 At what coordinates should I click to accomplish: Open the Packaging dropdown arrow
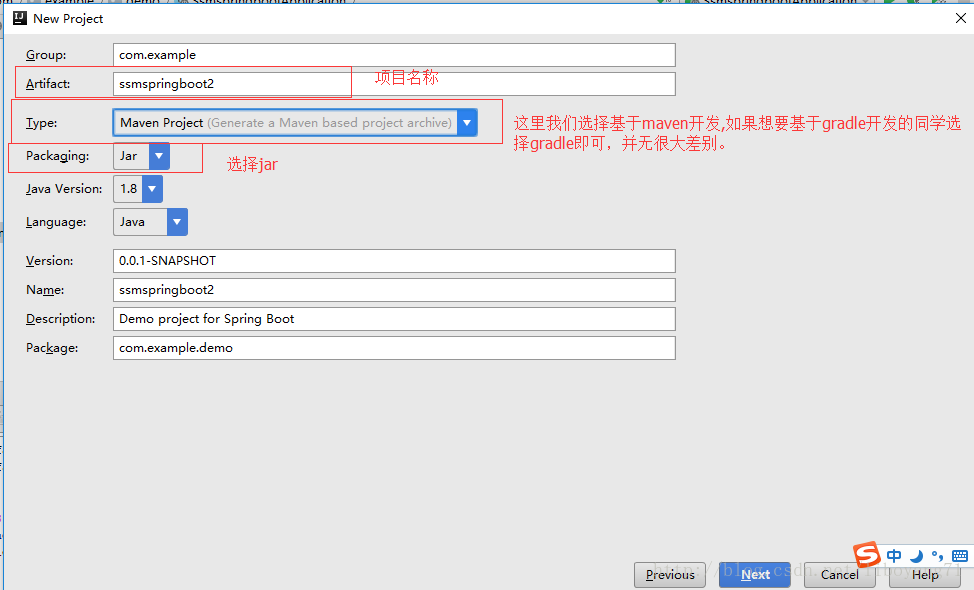tap(159, 156)
